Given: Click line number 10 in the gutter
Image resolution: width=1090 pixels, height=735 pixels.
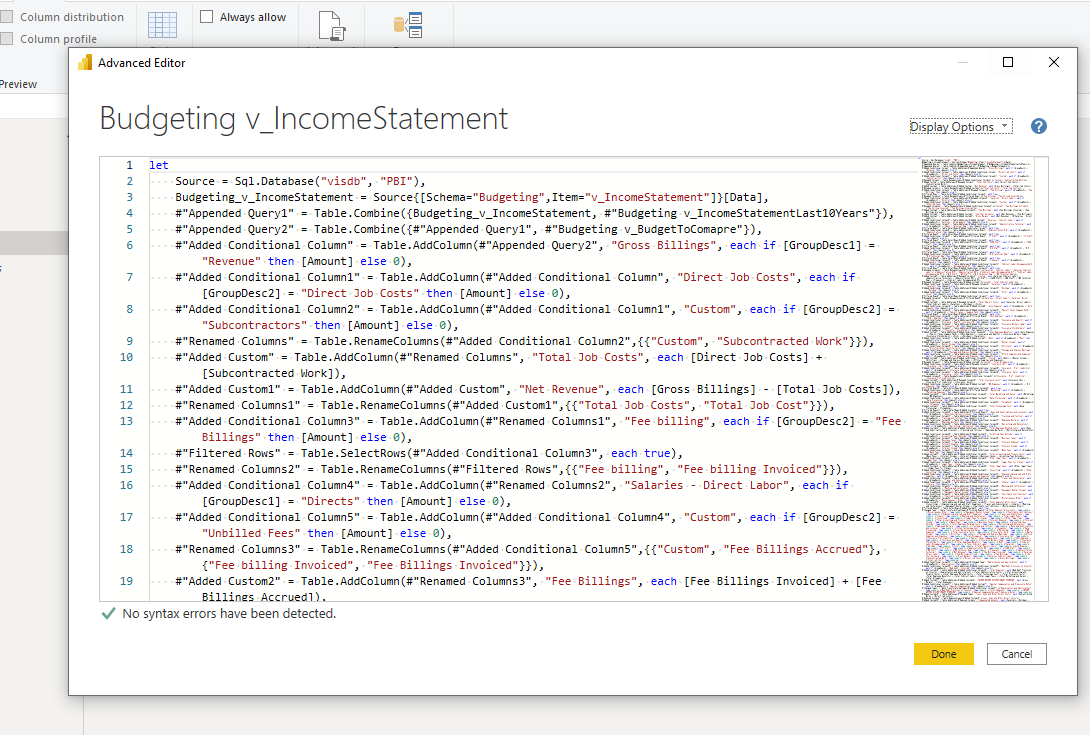Looking at the screenshot, I should point(126,357).
